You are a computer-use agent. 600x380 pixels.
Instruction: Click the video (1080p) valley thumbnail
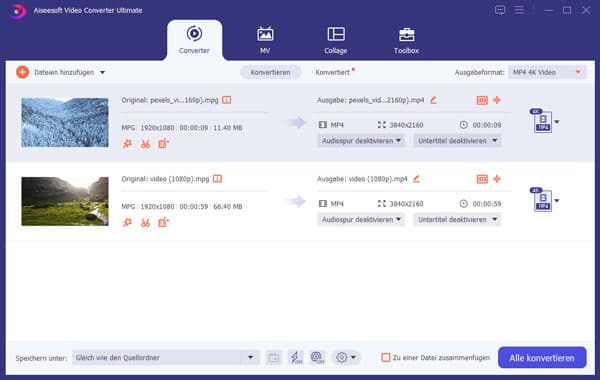[65, 201]
